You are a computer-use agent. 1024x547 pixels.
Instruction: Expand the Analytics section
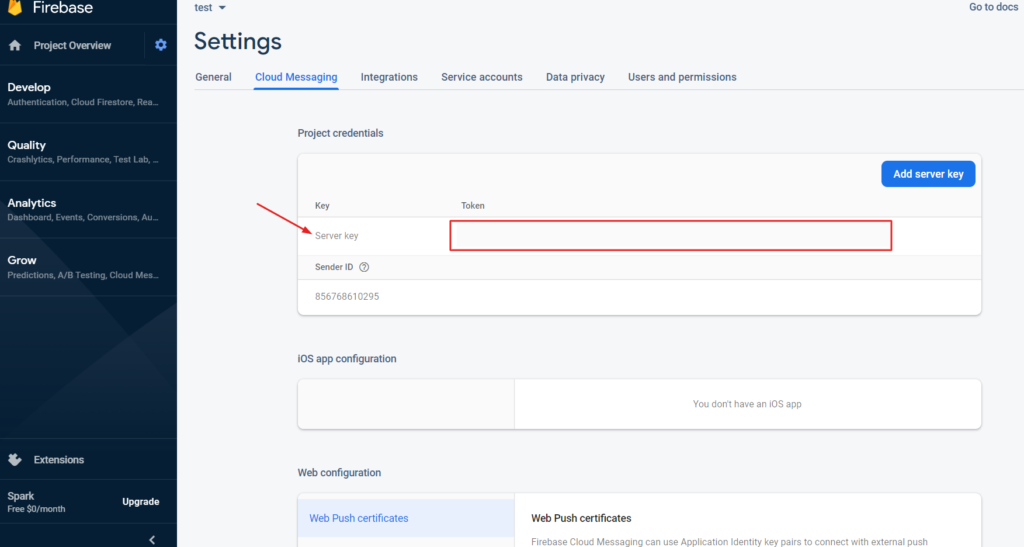coord(88,210)
